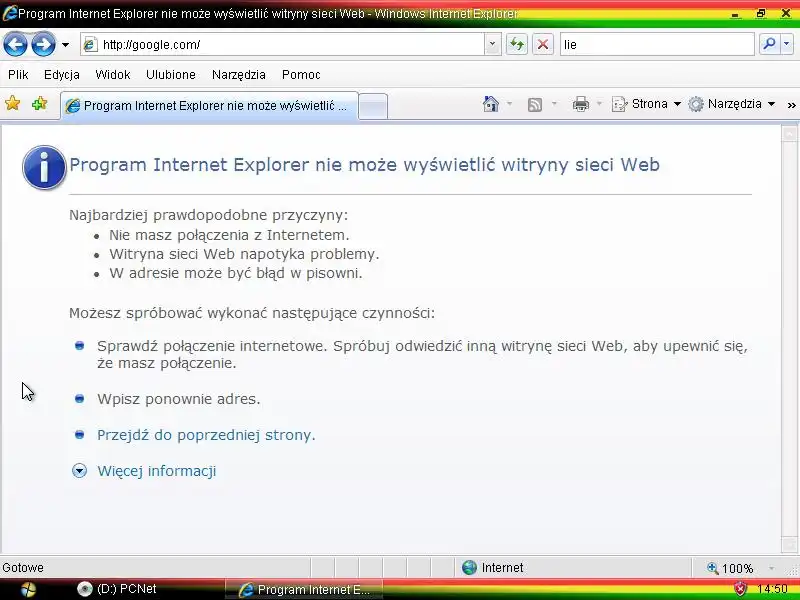Stop loading with the red X icon
This screenshot has width=800, height=600.
click(x=543, y=44)
